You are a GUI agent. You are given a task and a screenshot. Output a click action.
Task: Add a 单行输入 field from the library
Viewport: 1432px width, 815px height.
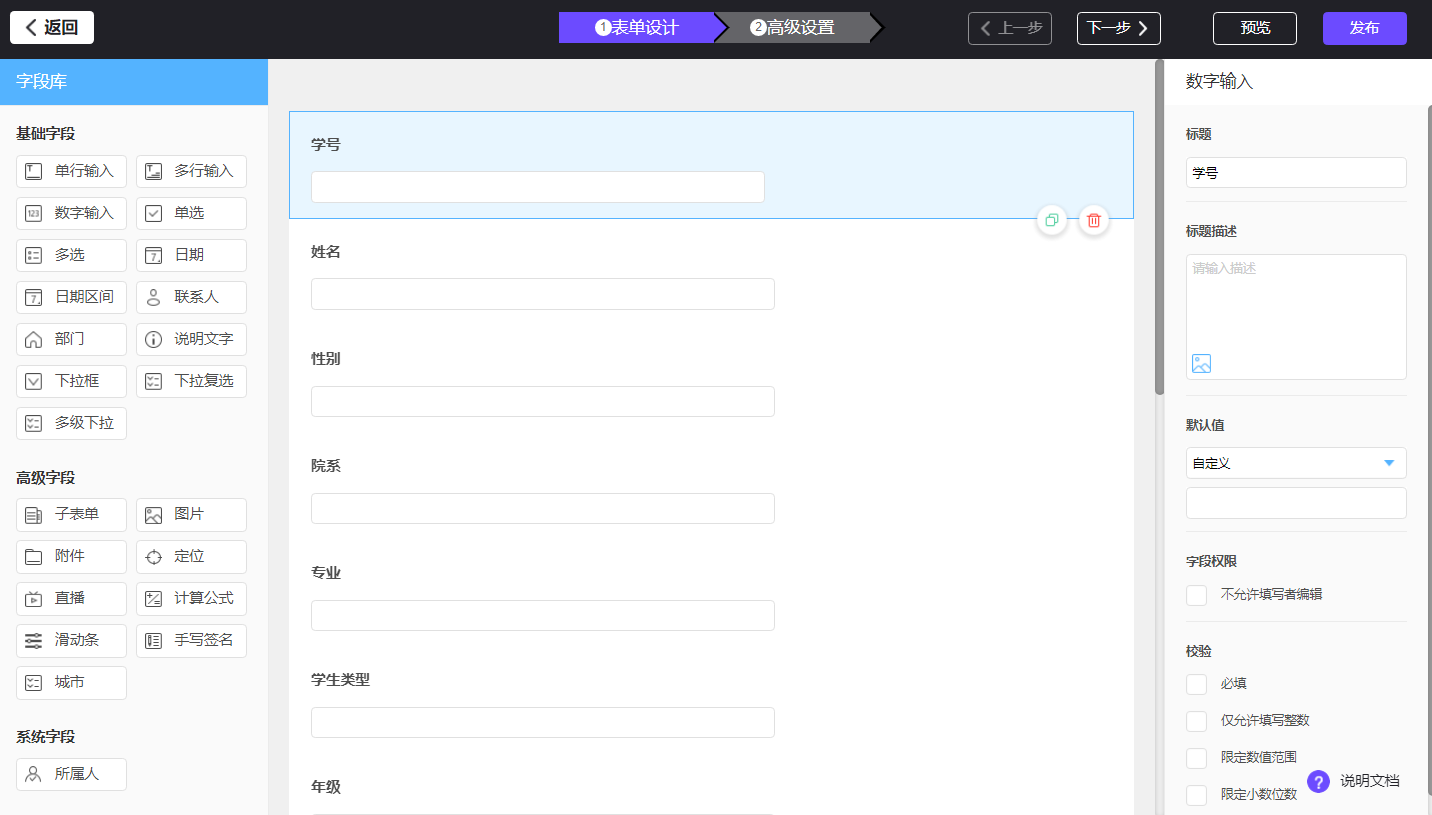(x=72, y=171)
